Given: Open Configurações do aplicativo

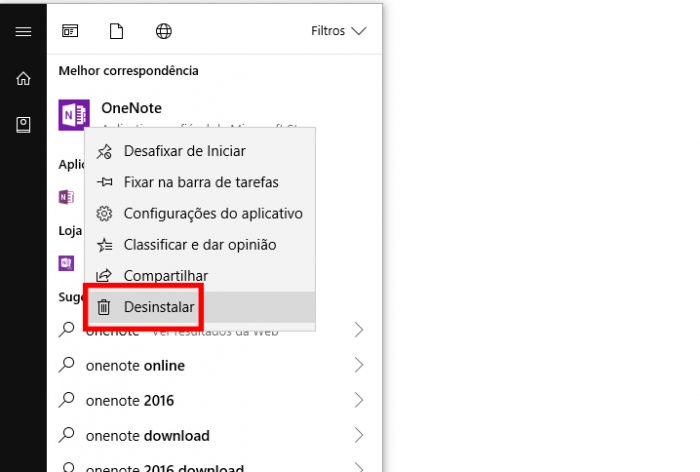Looking at the screenshot, I should point(200,213).
